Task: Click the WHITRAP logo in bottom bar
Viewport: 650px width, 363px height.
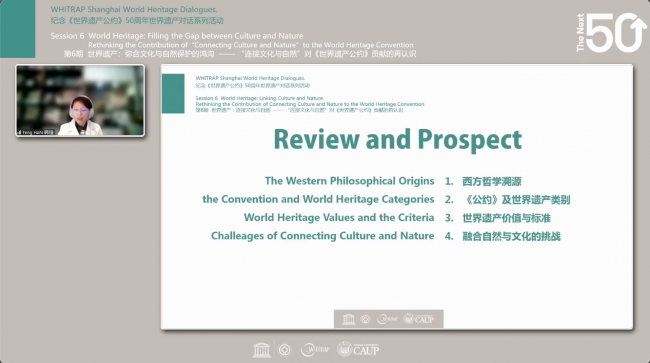Action: click(x=315, y=350)
